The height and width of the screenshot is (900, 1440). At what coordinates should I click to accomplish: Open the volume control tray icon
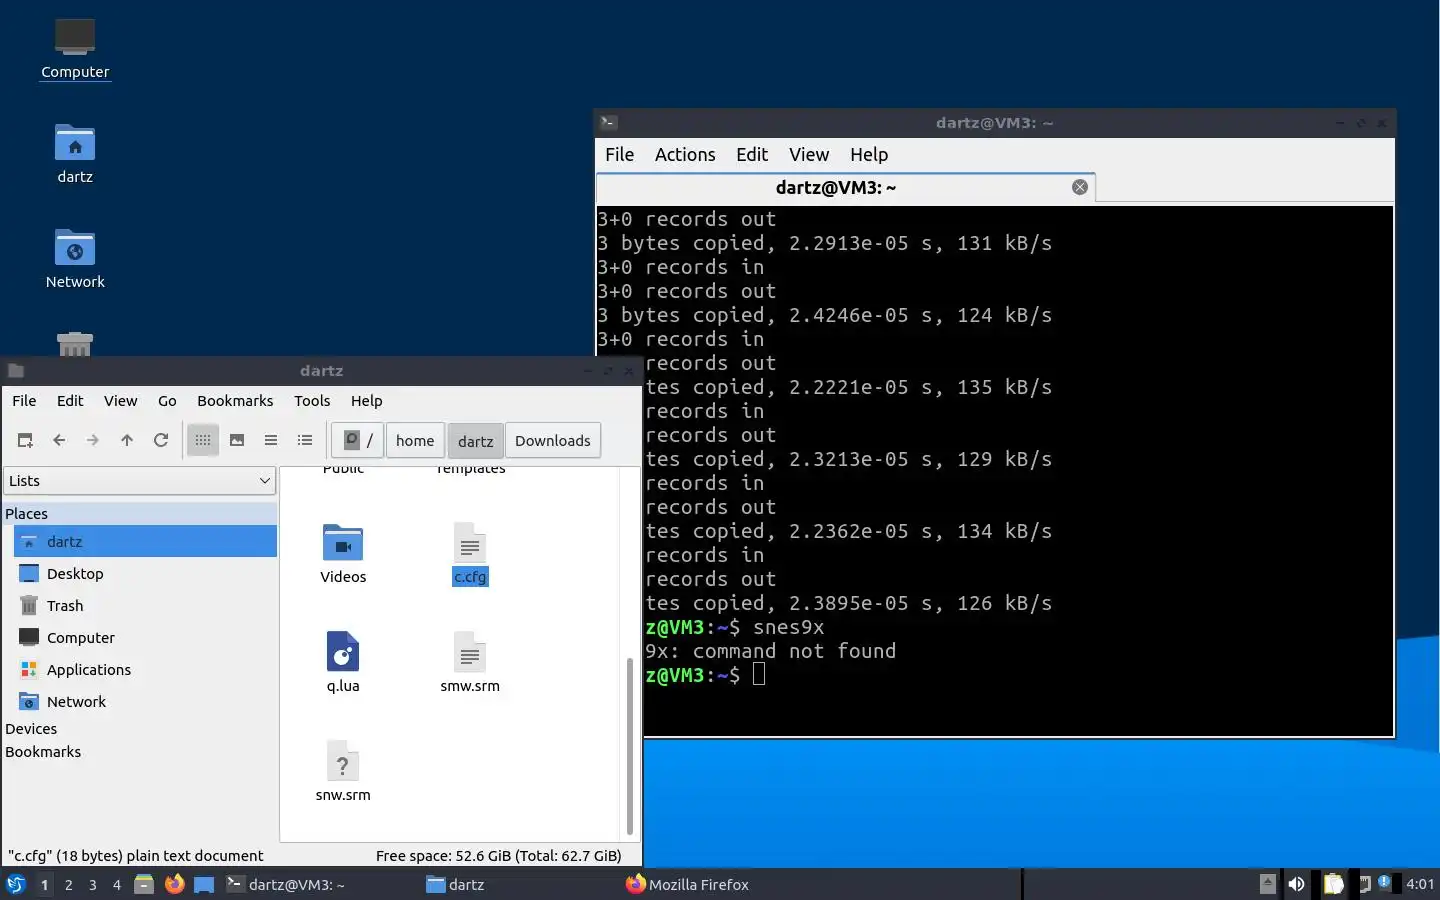1296,884
